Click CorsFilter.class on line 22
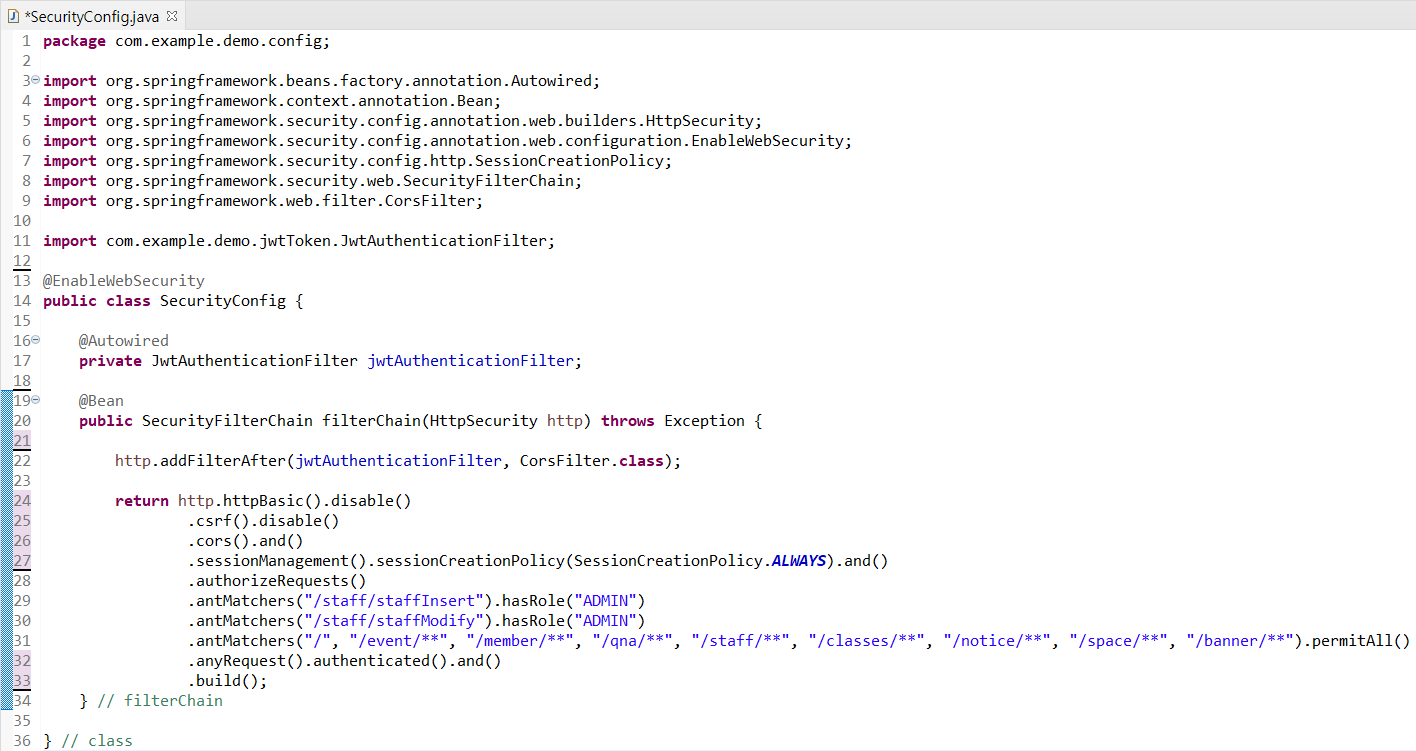The image size is (1416, 751). [592, 461]
